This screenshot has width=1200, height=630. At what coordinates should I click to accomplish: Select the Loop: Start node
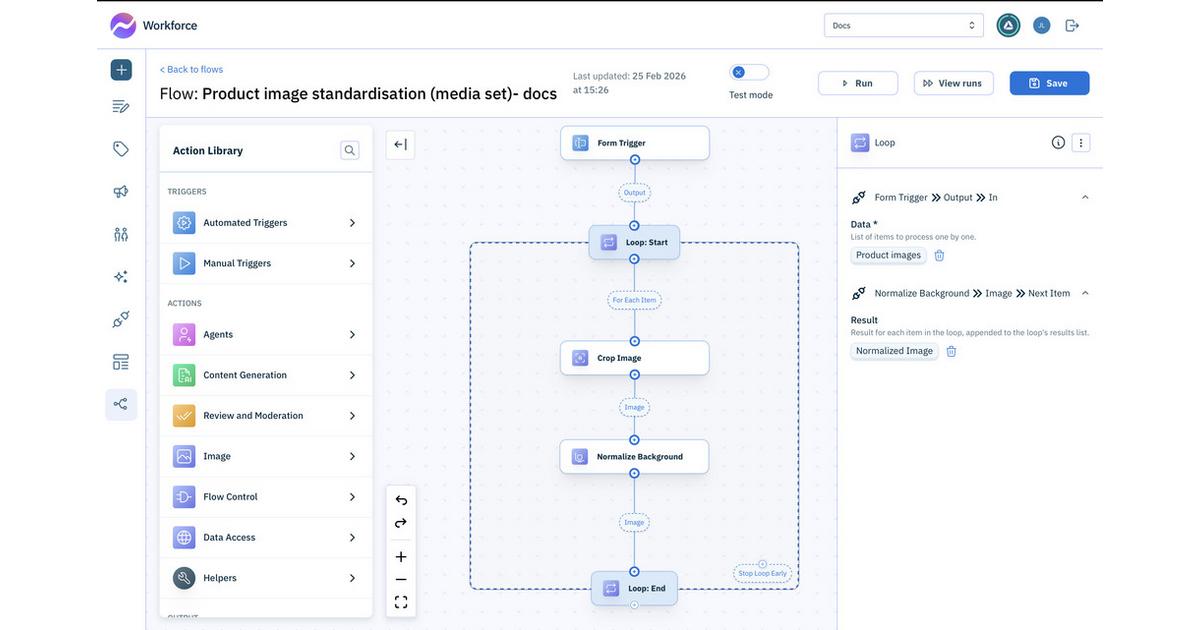(634, 242)
